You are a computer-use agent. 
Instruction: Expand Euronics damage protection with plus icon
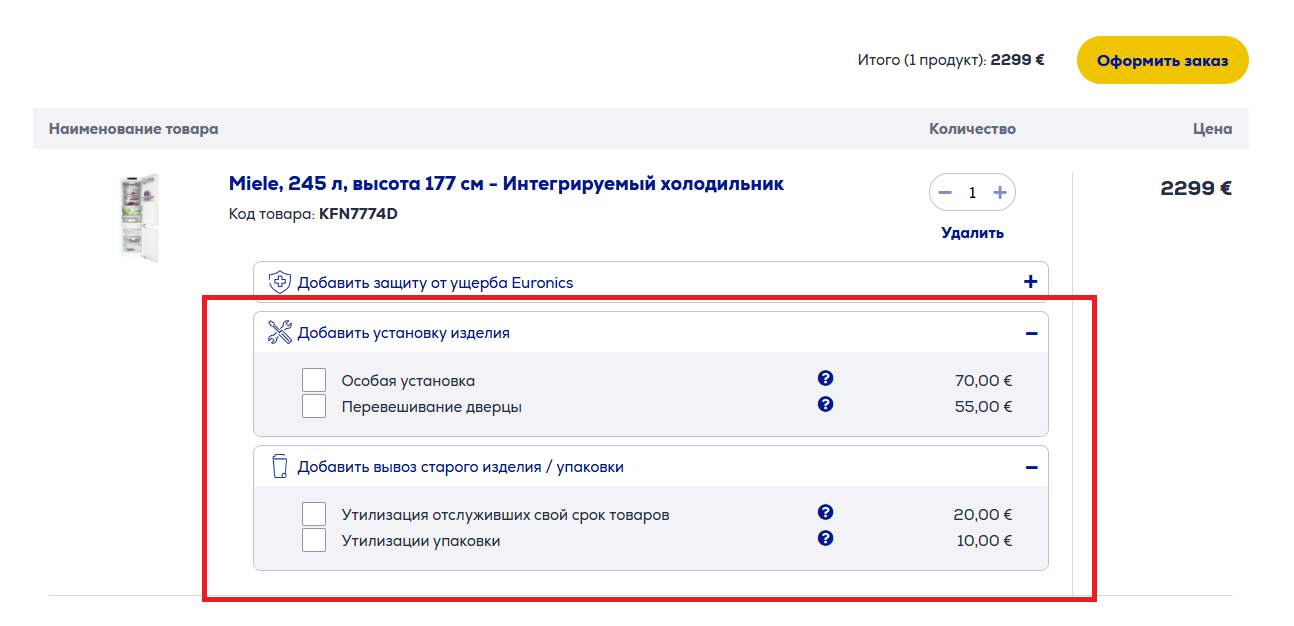1031,282
